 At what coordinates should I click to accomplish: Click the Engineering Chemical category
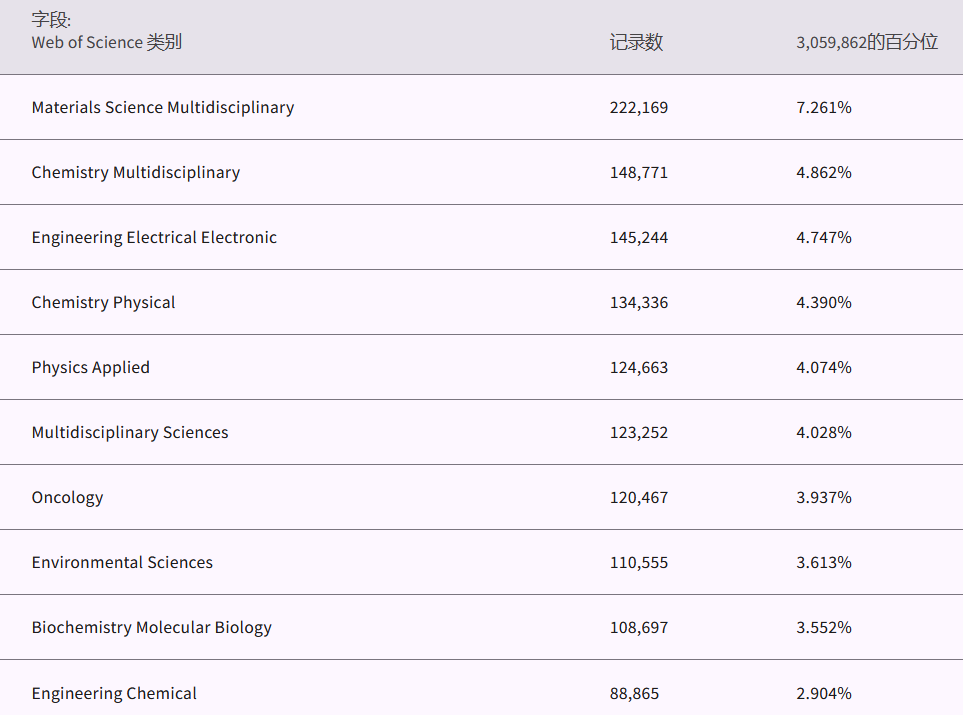pos(114,693)
